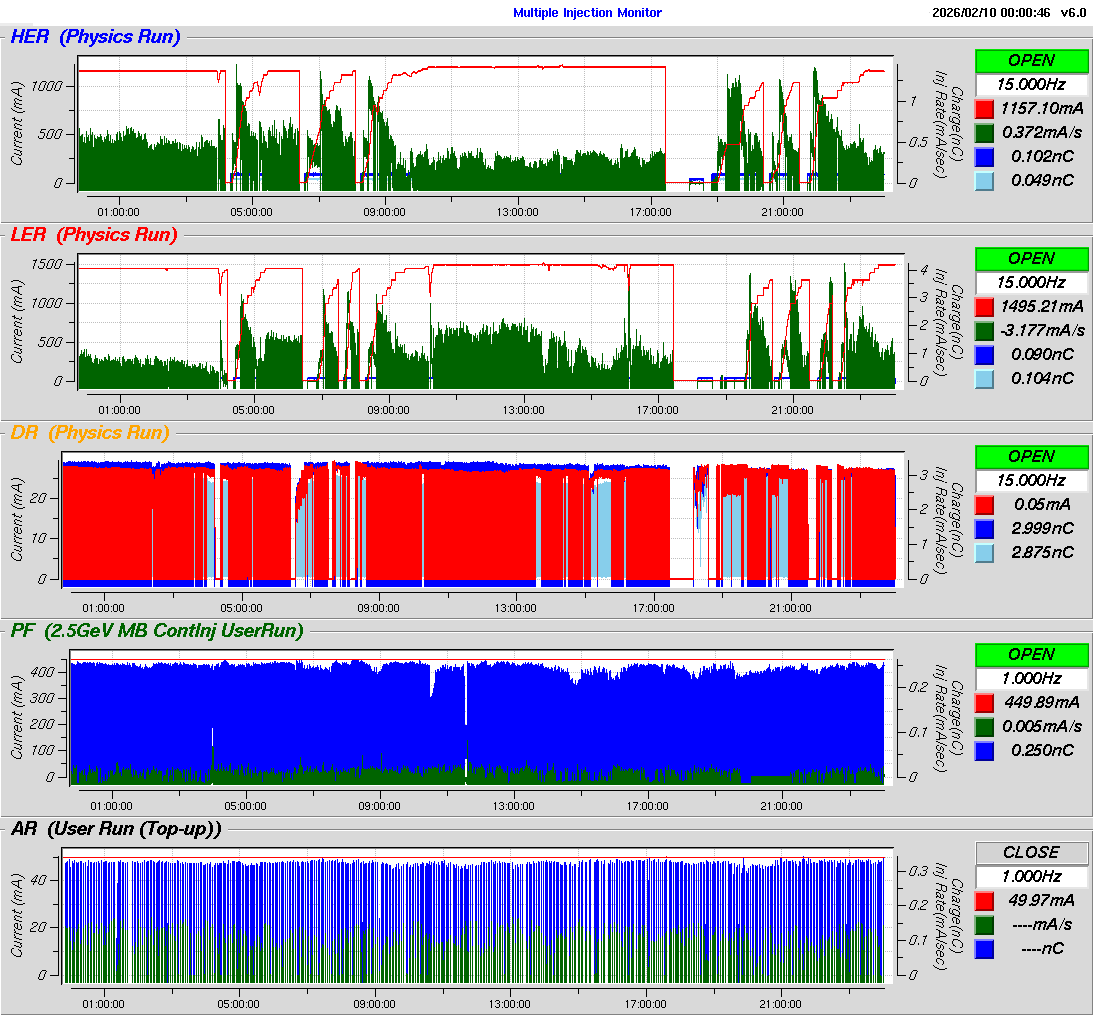Select the 15.000Hz field in HER panel

(x=1031, y=84)
